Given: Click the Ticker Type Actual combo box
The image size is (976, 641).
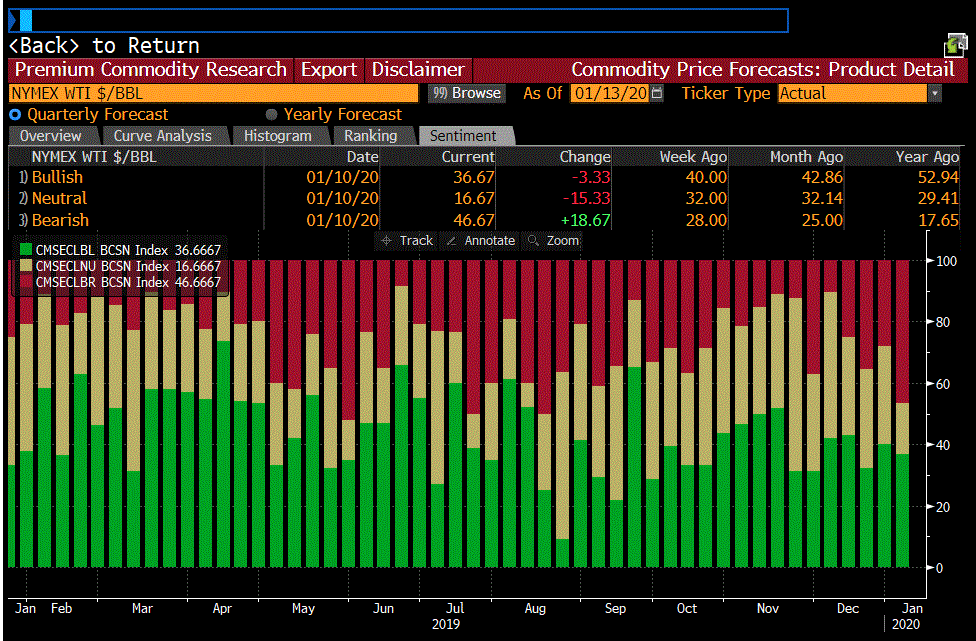Looking at the screenshot, I should [852, 93].
